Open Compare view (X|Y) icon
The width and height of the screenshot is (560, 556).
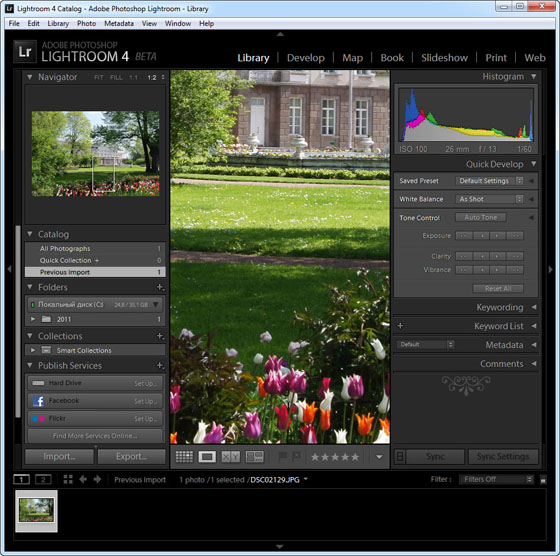pyautogui.click(x=230, y=456)
